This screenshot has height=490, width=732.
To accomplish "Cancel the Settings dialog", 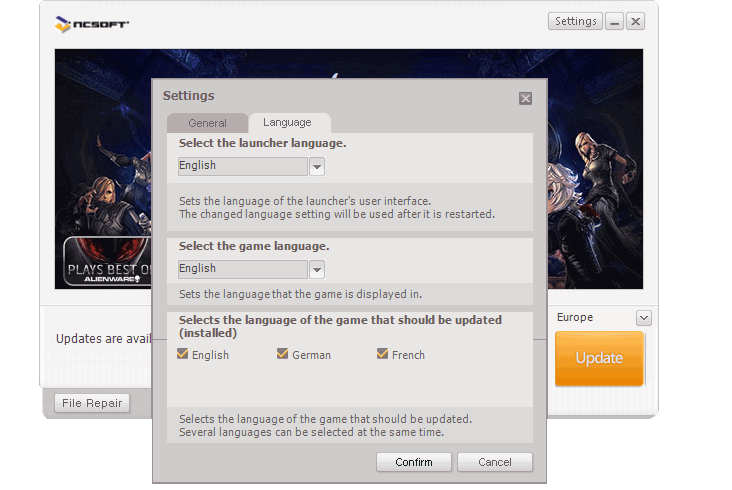I will tap(495, 462).
